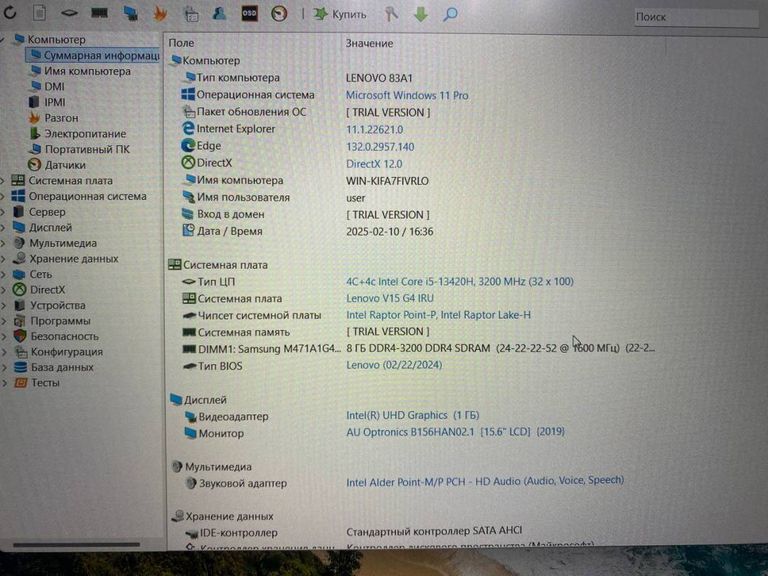This screenshot has height=576, width=768.
Task: Open Microsoft Windows 11 Pro link
Action: tap(407, 96)
